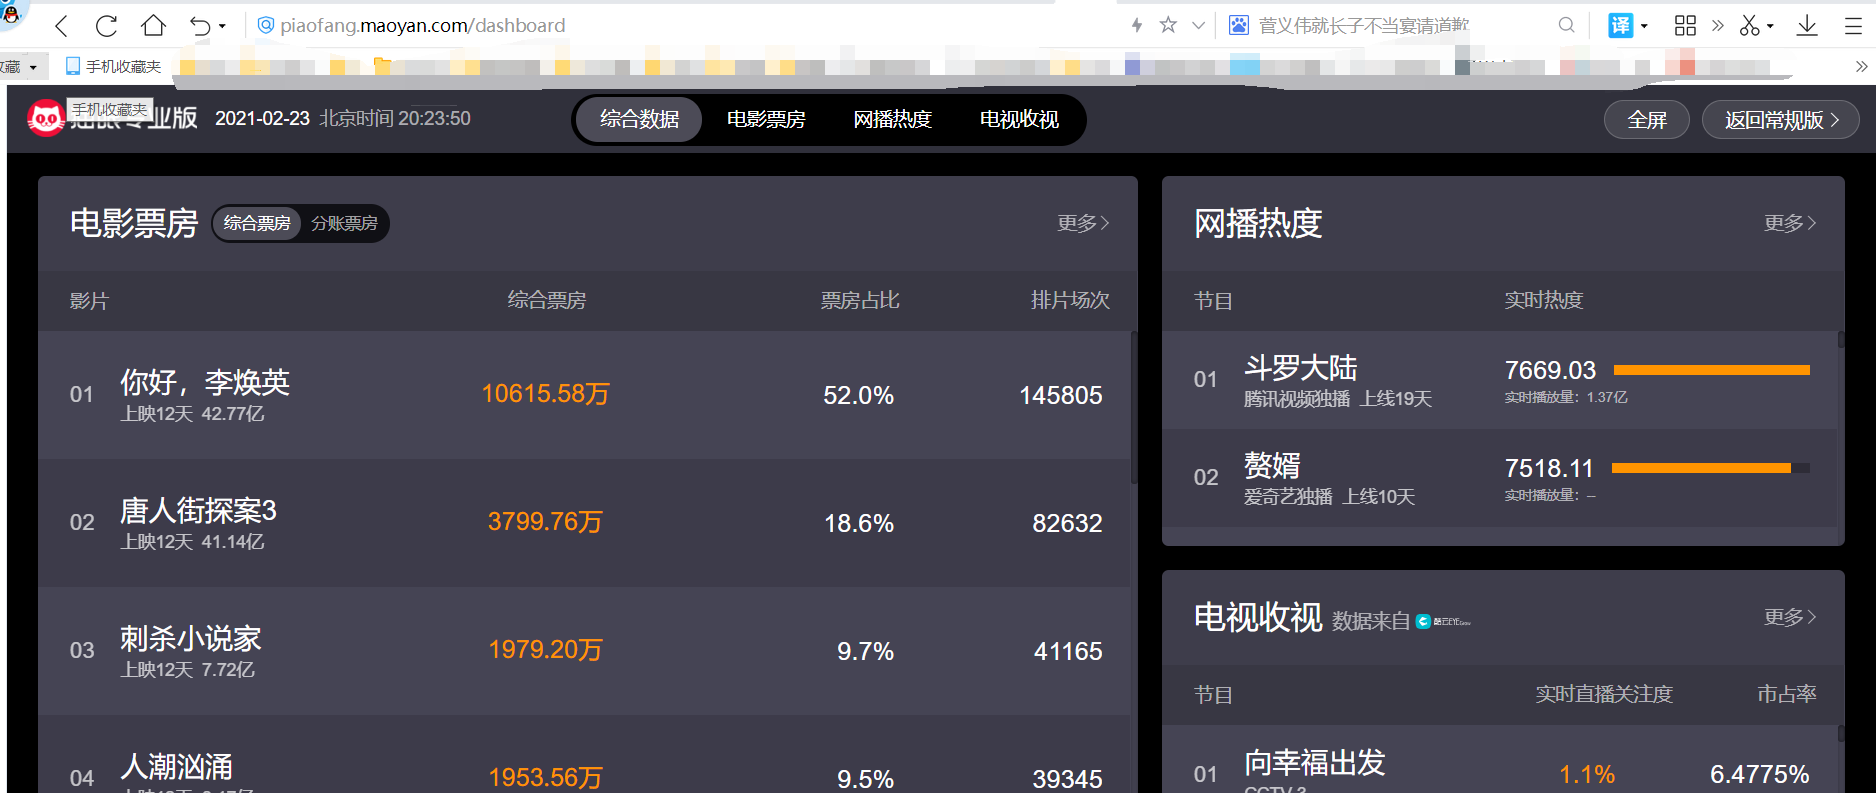The width and height of the screenshot is (1876, 793).
Task: Click the browser back arrow
Action: pos(61,26)
